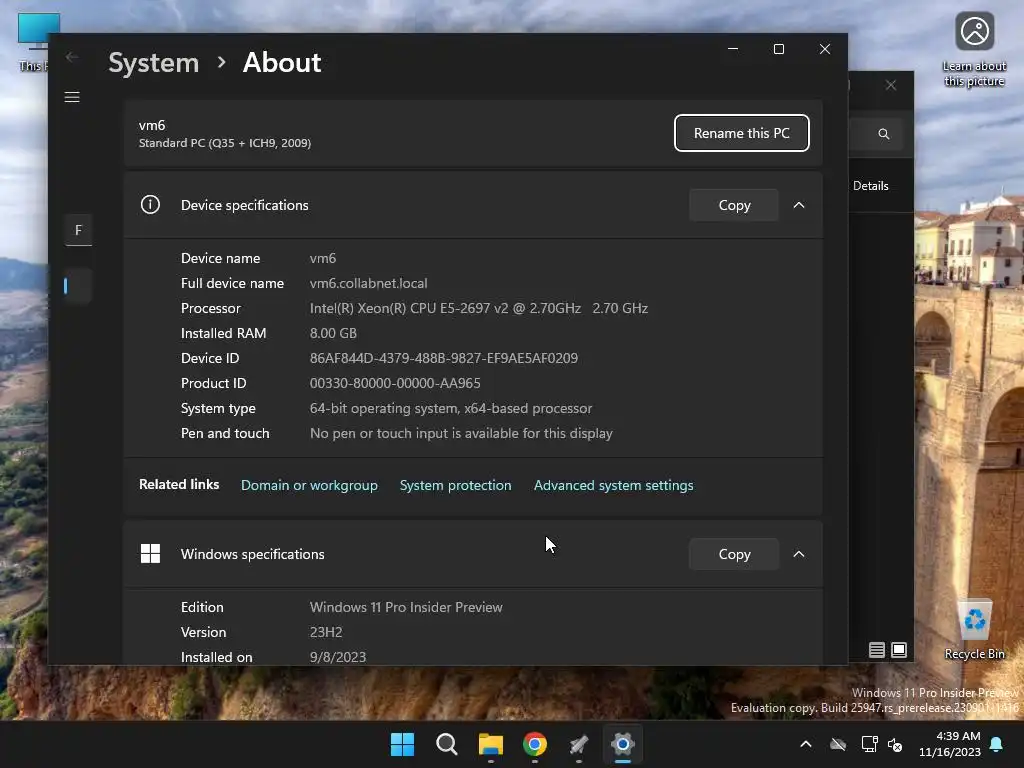This screenshot has width=1024, height=768.
Task: Open notifications bell icon
Action: point(997,744)
